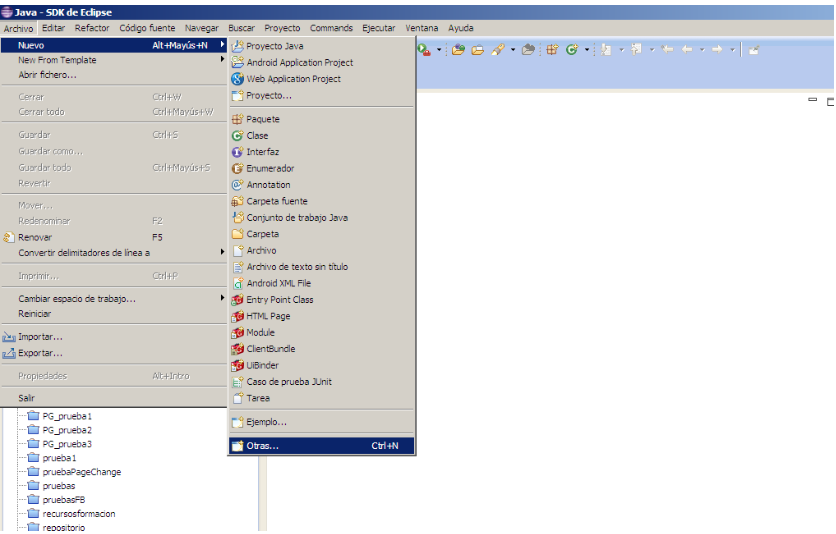Select Otras... at the submenu bottom
Screen dimensions: 836x534
[x=322, y=446]
